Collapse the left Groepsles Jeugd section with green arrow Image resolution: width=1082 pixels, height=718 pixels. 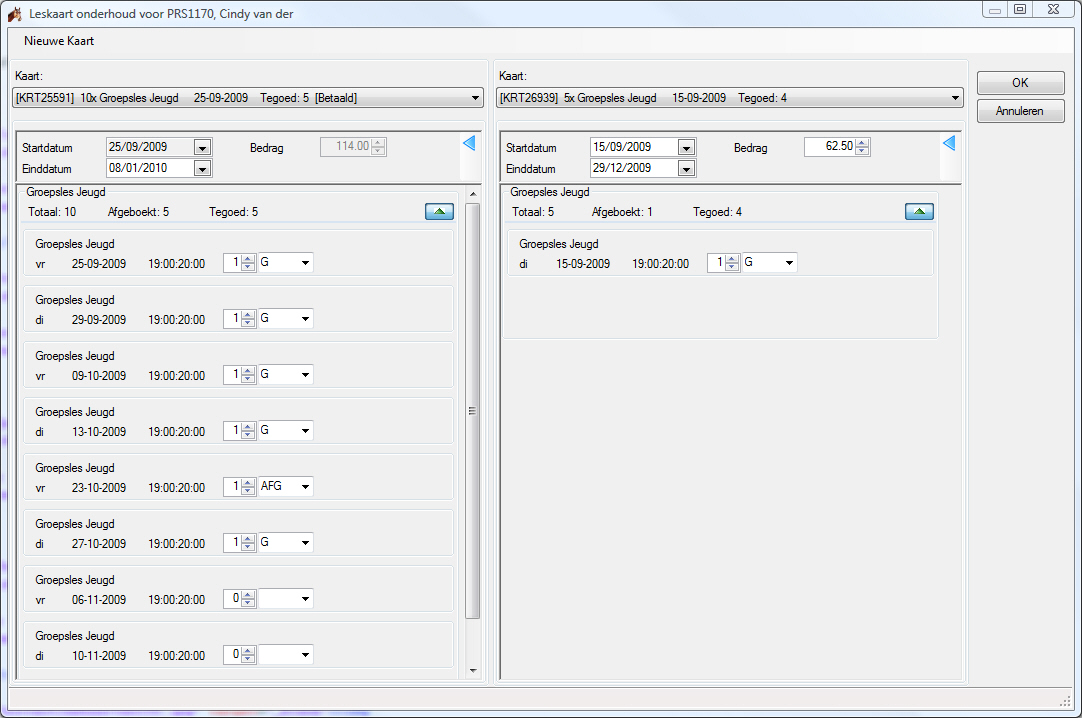coord(440,211)
